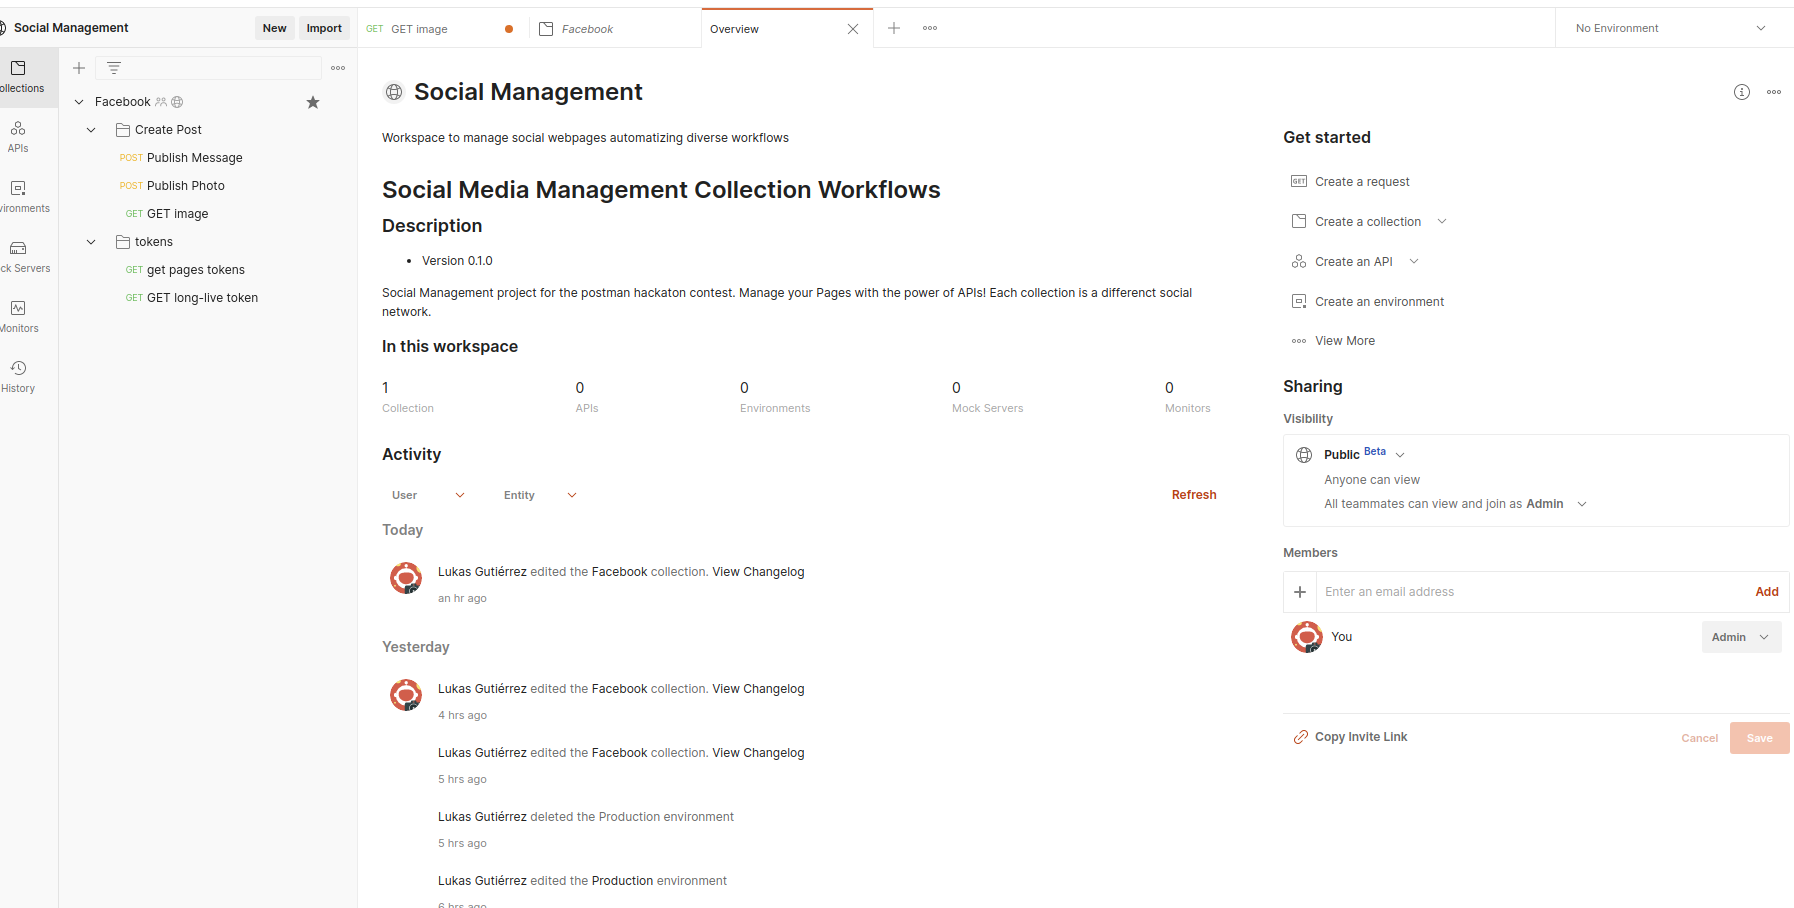
Task: Click the plus icon in Members field
Action: click(1300, 592)
